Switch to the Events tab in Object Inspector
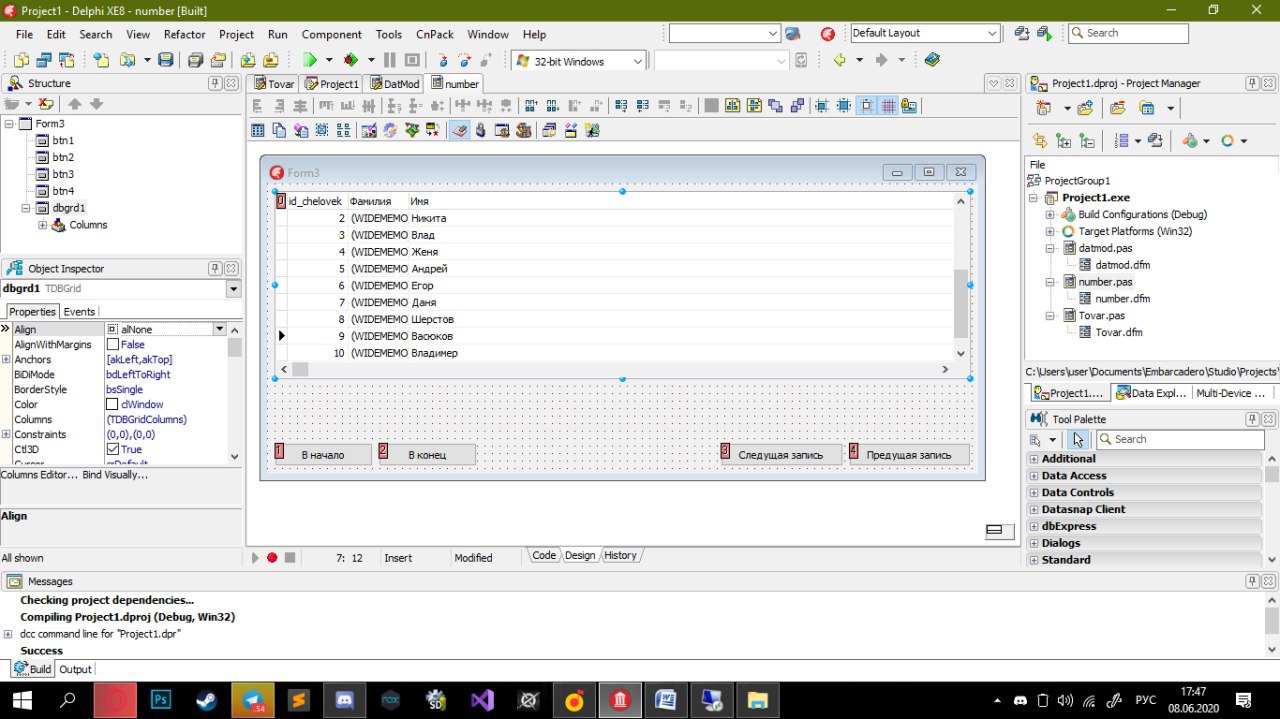 tap(79, 312)
